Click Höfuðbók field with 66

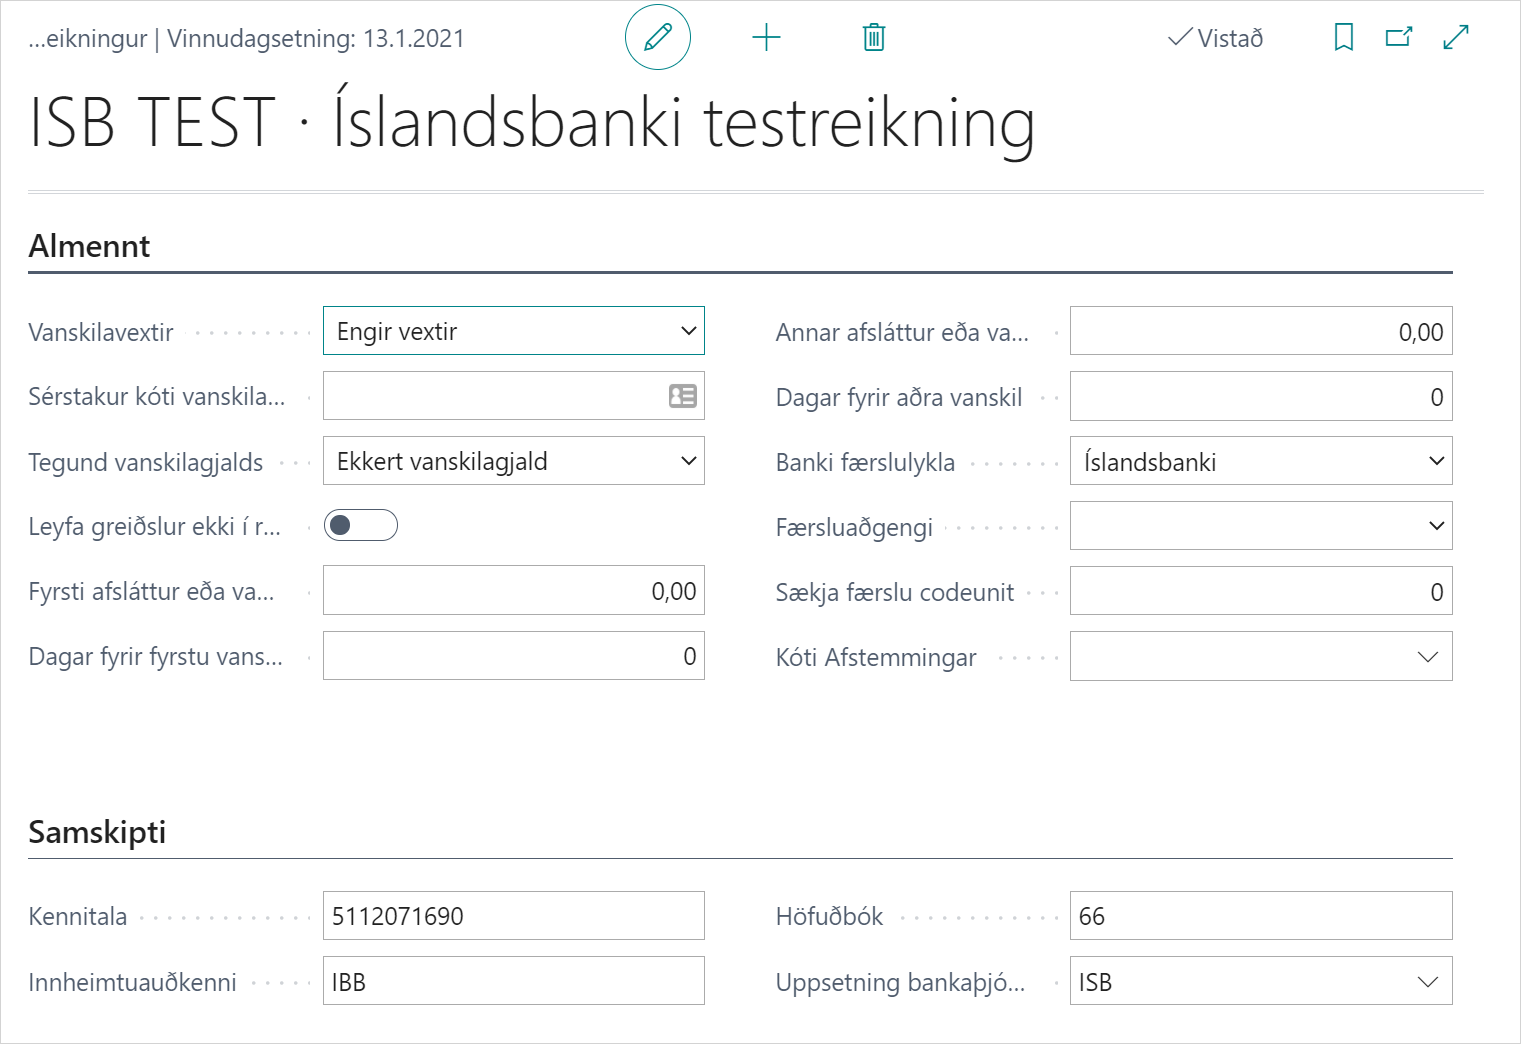(x=1261, y=916)
